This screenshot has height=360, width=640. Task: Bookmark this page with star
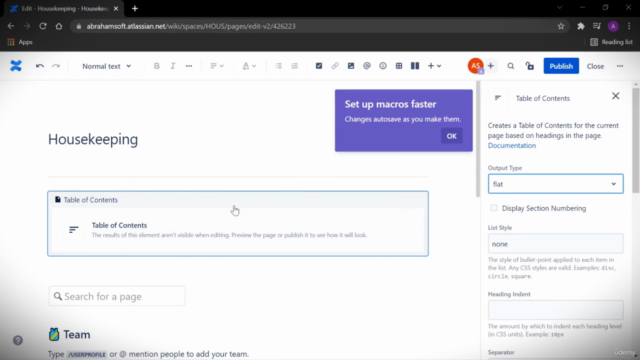point(561,26)
